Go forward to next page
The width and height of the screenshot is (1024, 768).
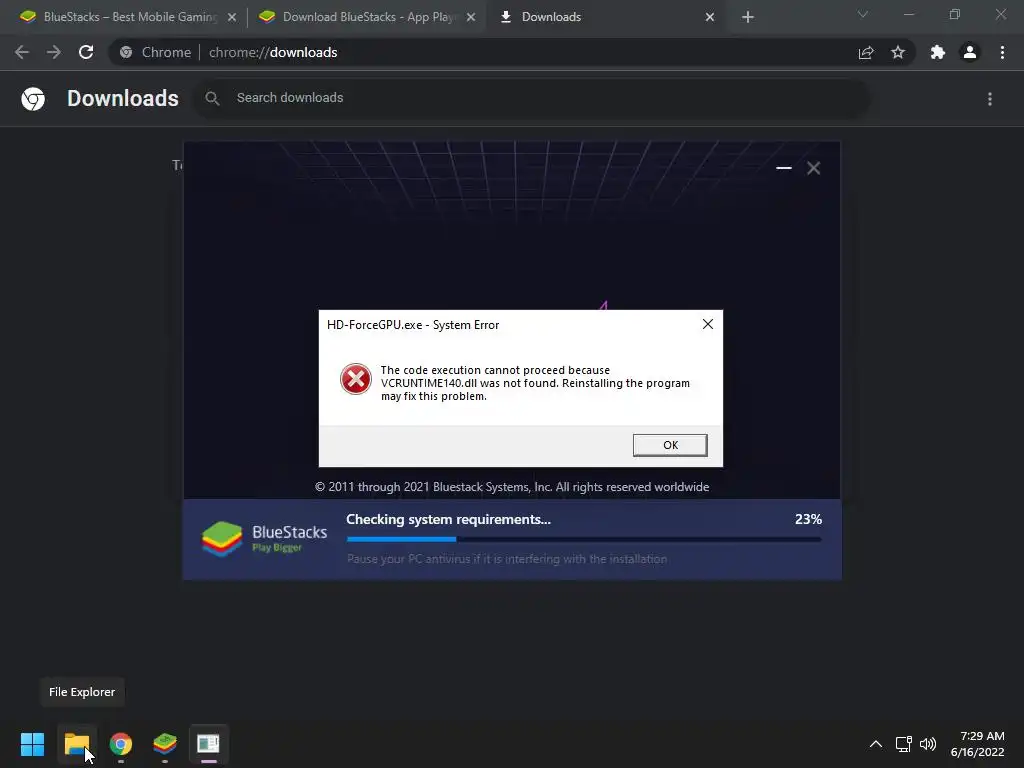pyautogui.click(x=54, y=52)
